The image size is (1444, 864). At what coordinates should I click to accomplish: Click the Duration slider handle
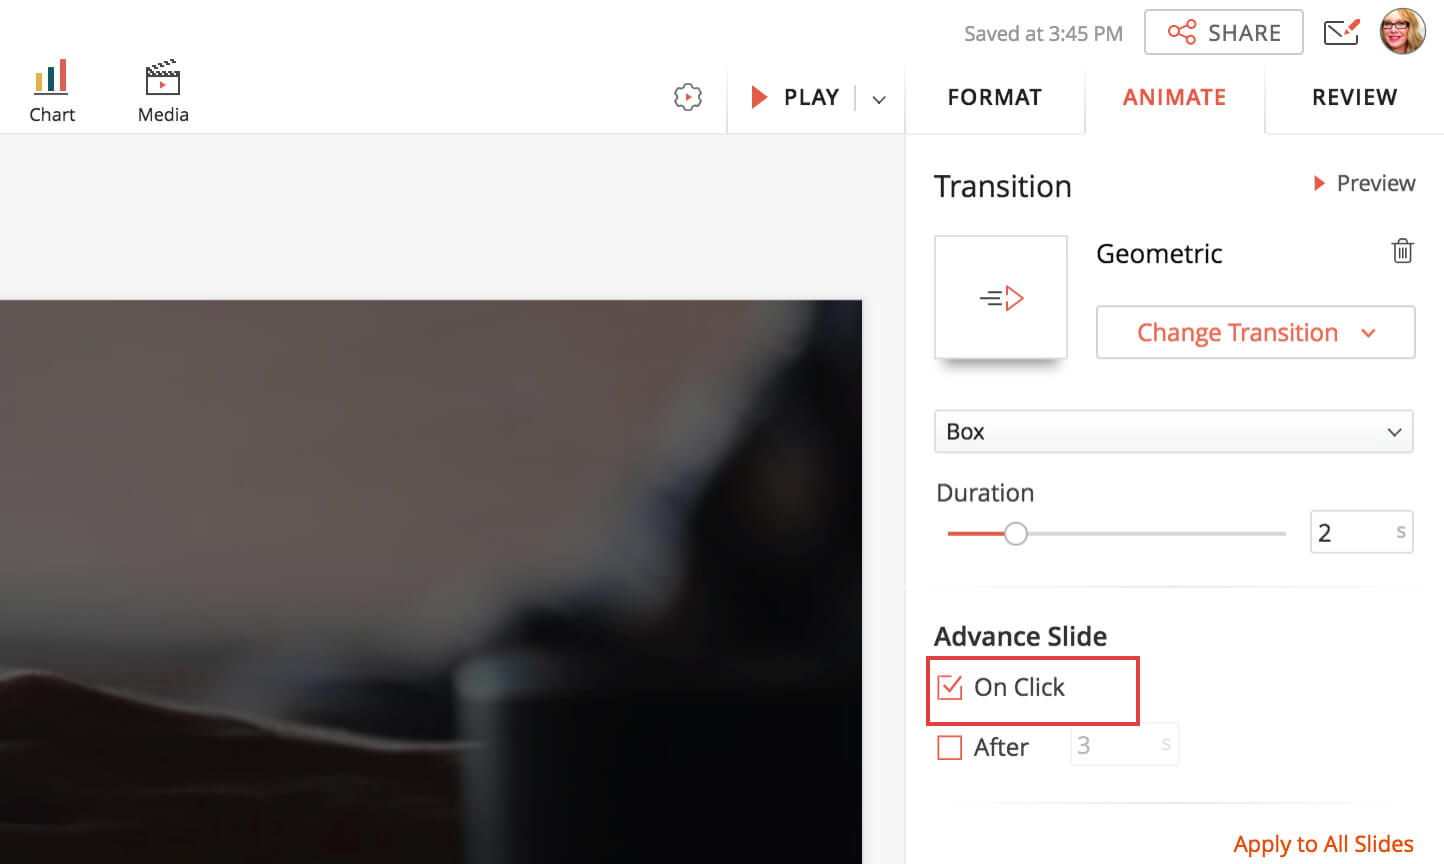(x=1016, y=533)
